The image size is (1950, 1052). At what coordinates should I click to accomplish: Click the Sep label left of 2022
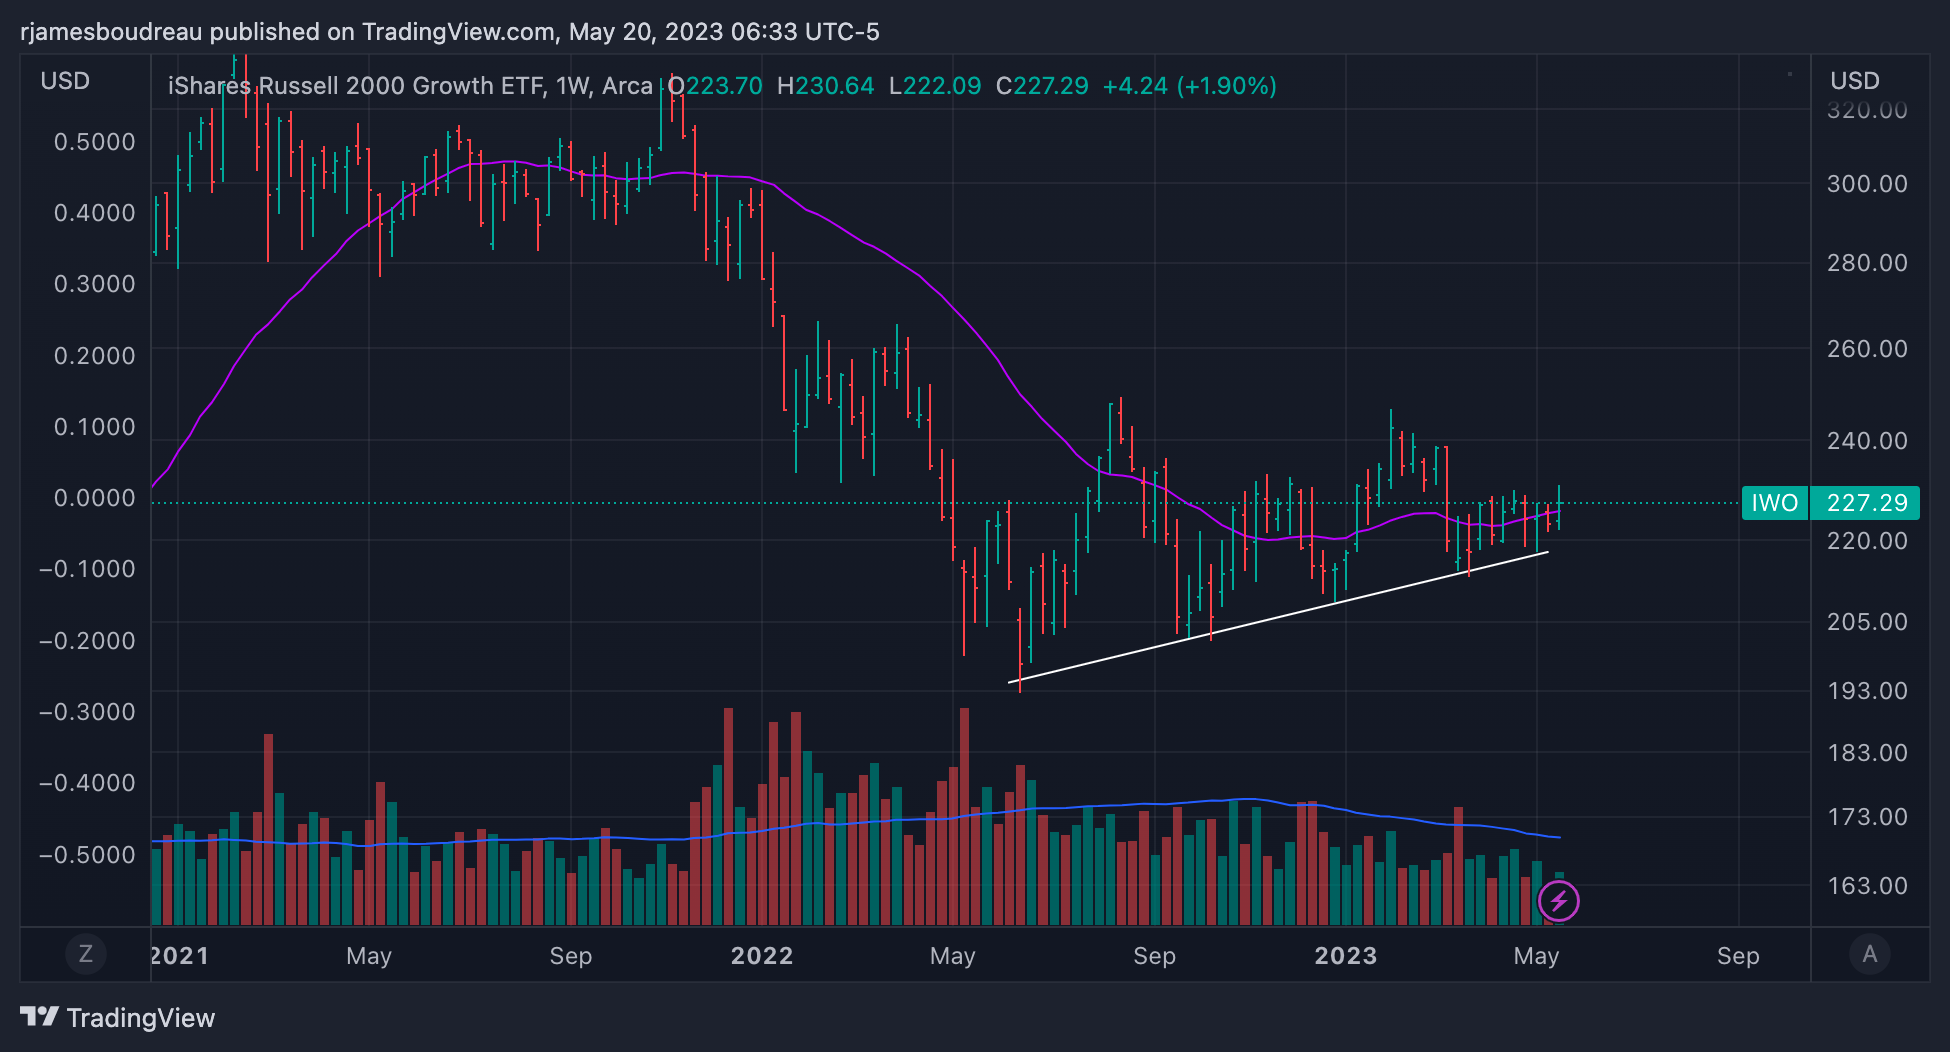pos(571,956)
